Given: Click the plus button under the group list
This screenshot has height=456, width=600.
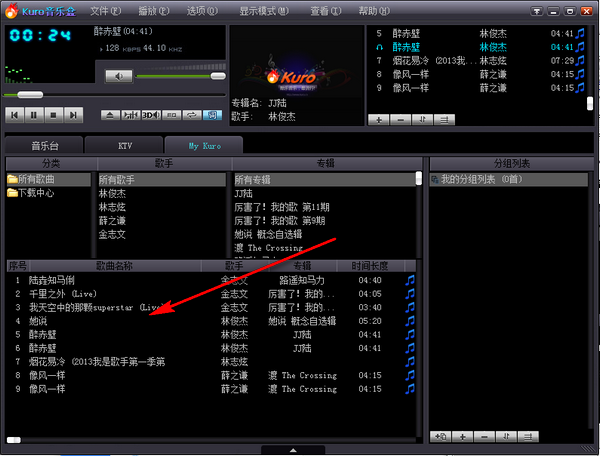Looking at the screenshot, I should 462,436.
